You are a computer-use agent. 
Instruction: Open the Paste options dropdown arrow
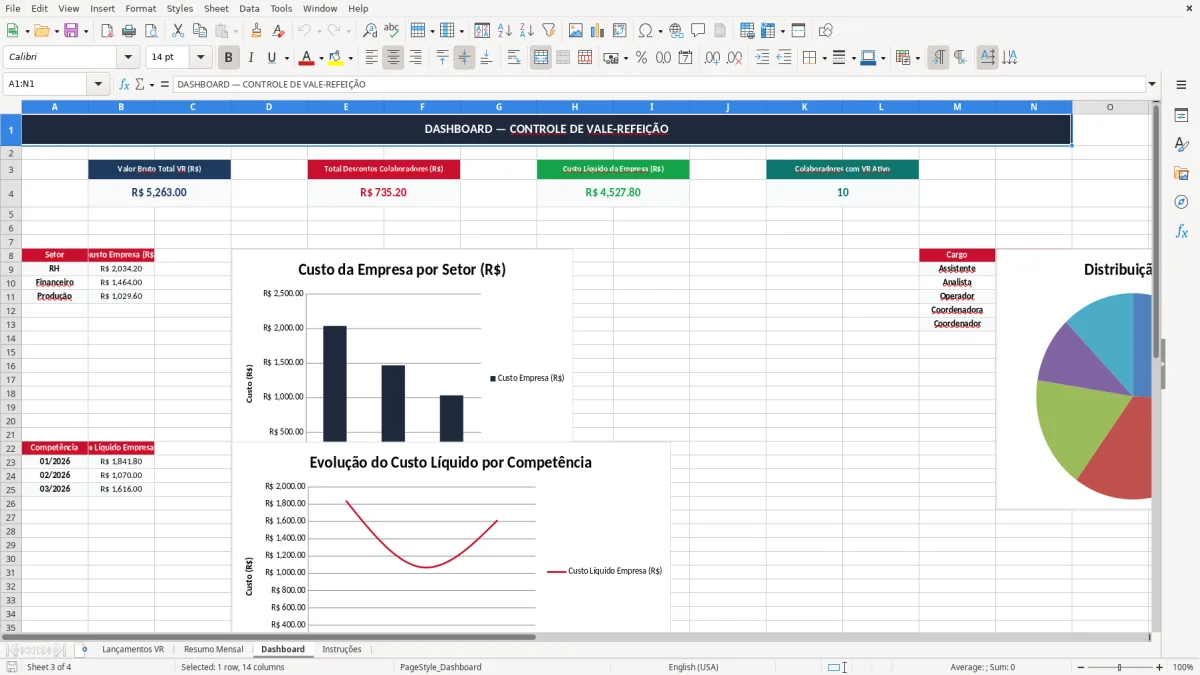tap(236, 31)
